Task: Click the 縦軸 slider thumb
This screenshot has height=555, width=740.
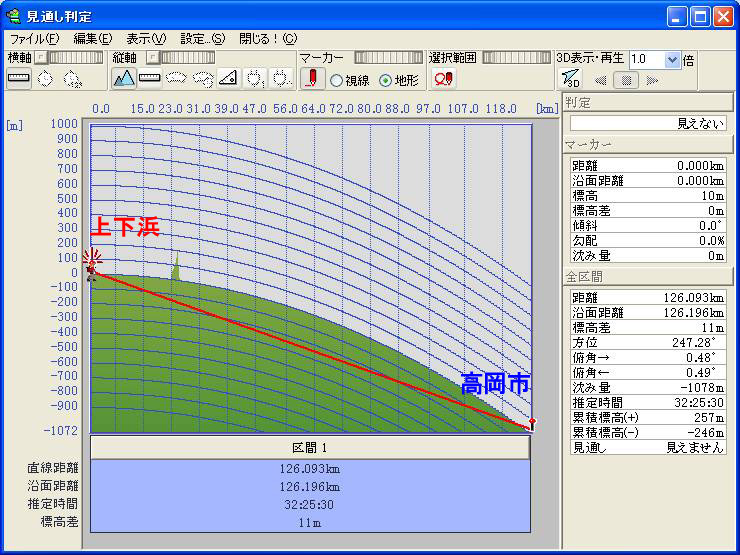Action: pos(153,58)
